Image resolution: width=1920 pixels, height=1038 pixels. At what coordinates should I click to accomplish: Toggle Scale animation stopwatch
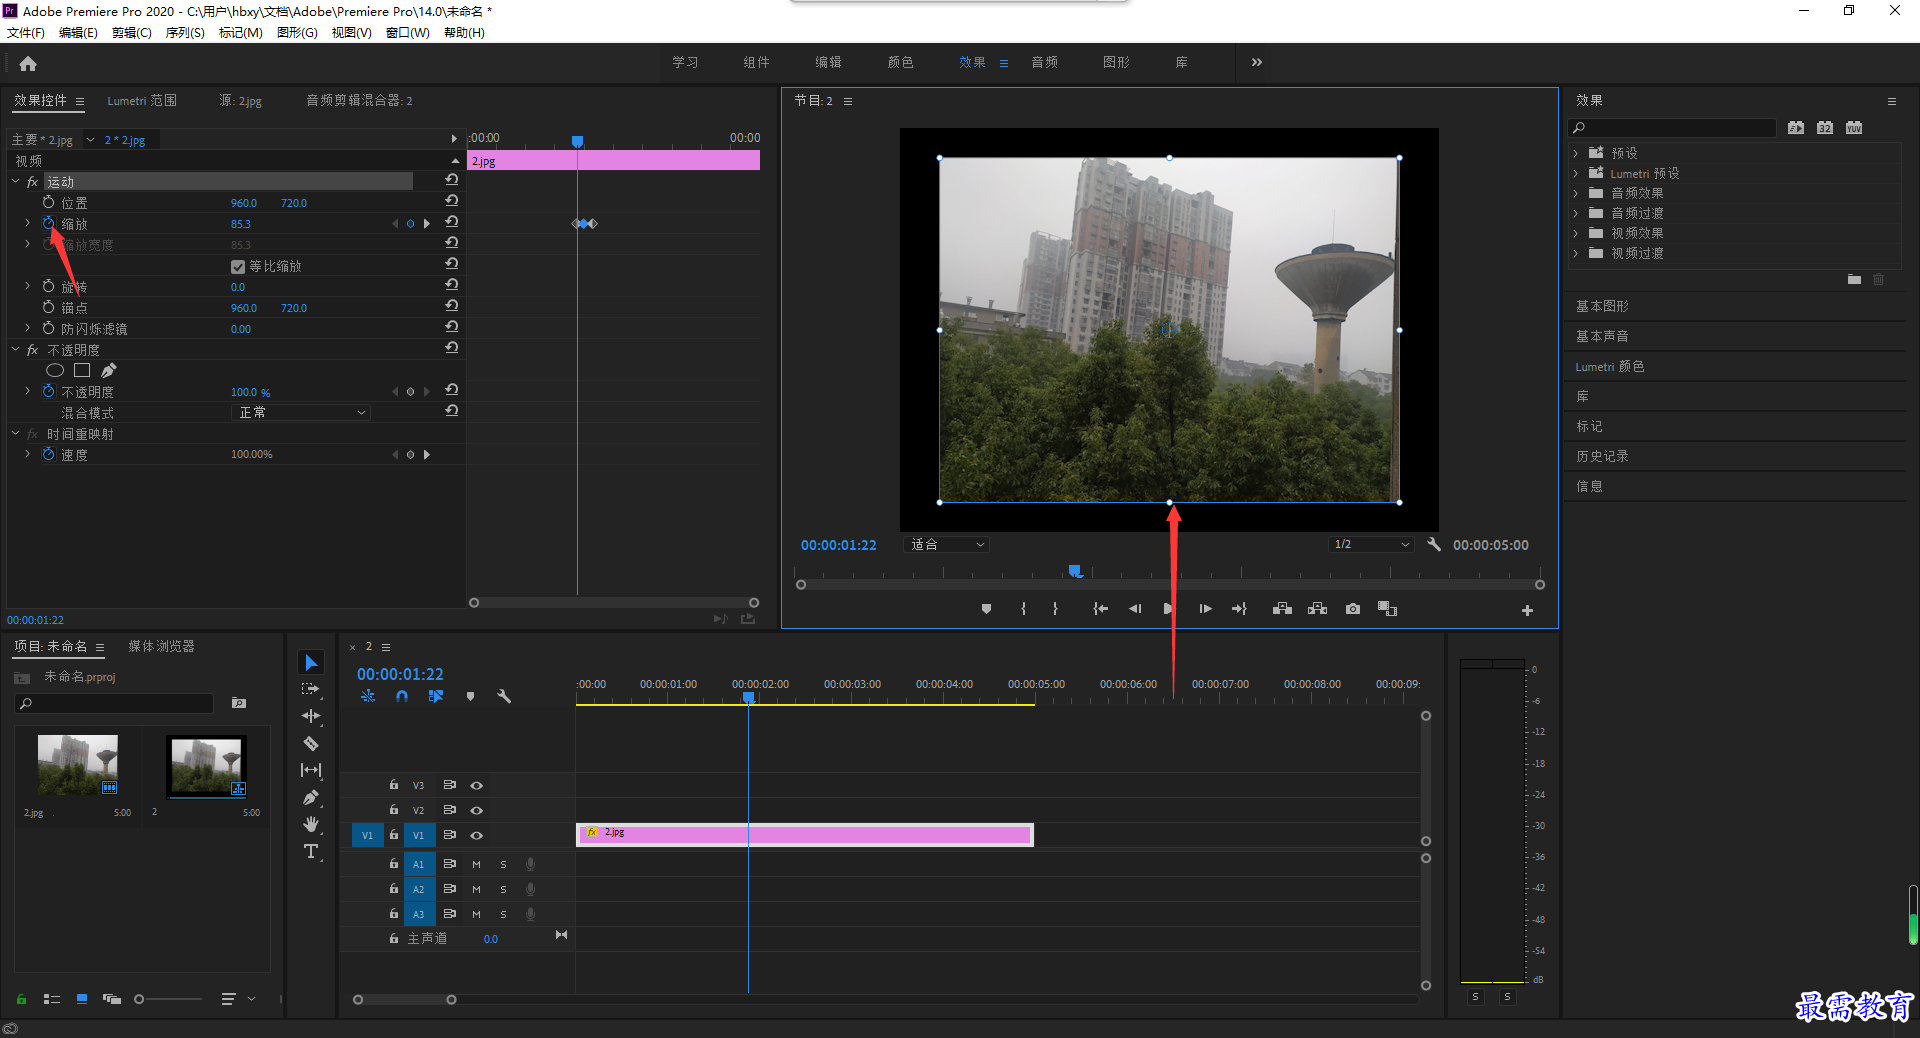48,223
